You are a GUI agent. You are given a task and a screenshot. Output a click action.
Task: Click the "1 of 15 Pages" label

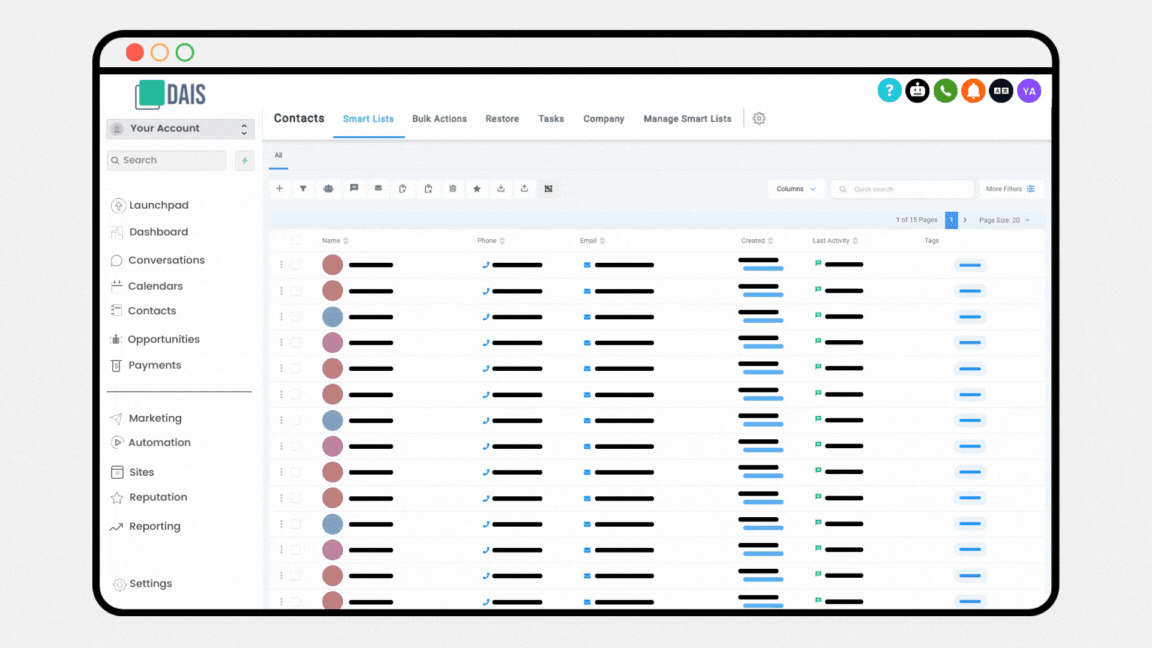click(x=916, y=220)
